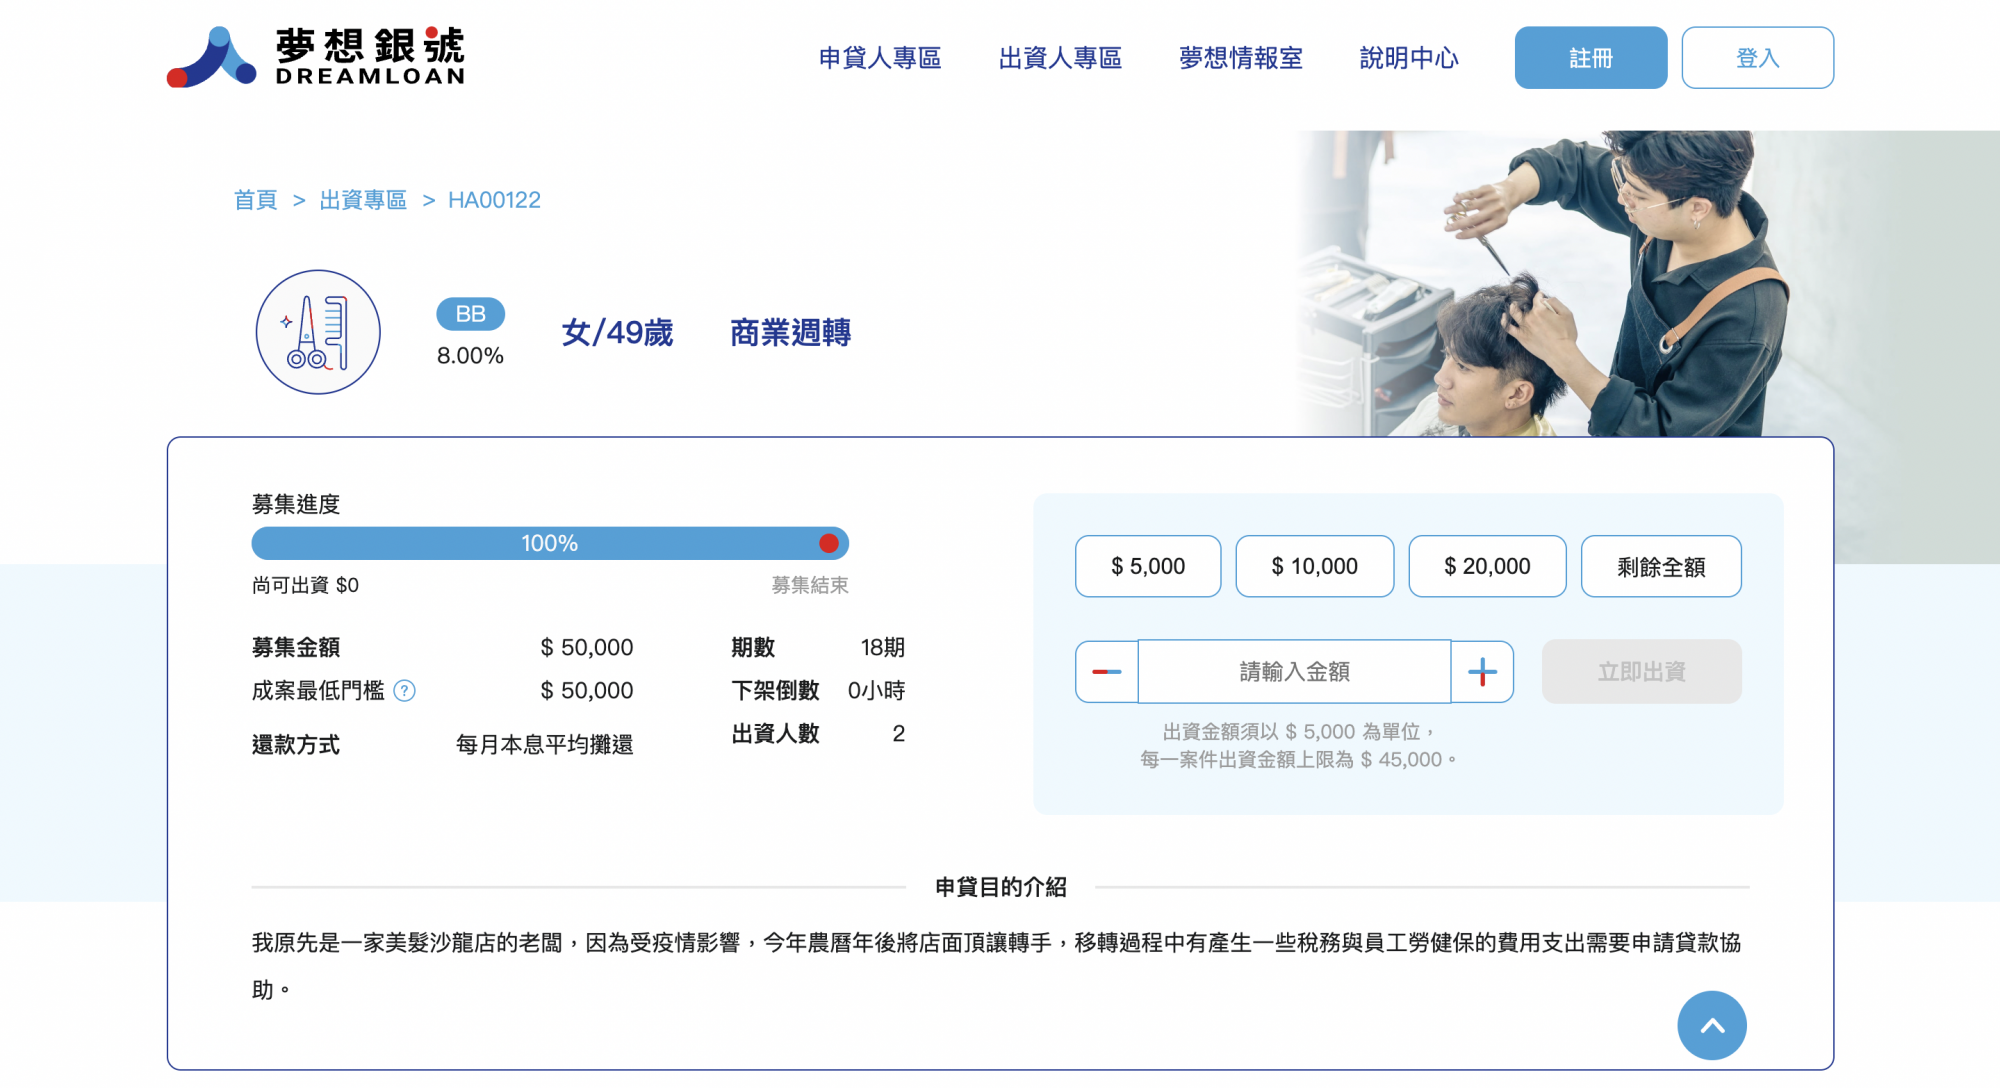Click the 尚可出資 $0 text
The height and width of the screenshot is (1088, 2000).
pos(305,585)
